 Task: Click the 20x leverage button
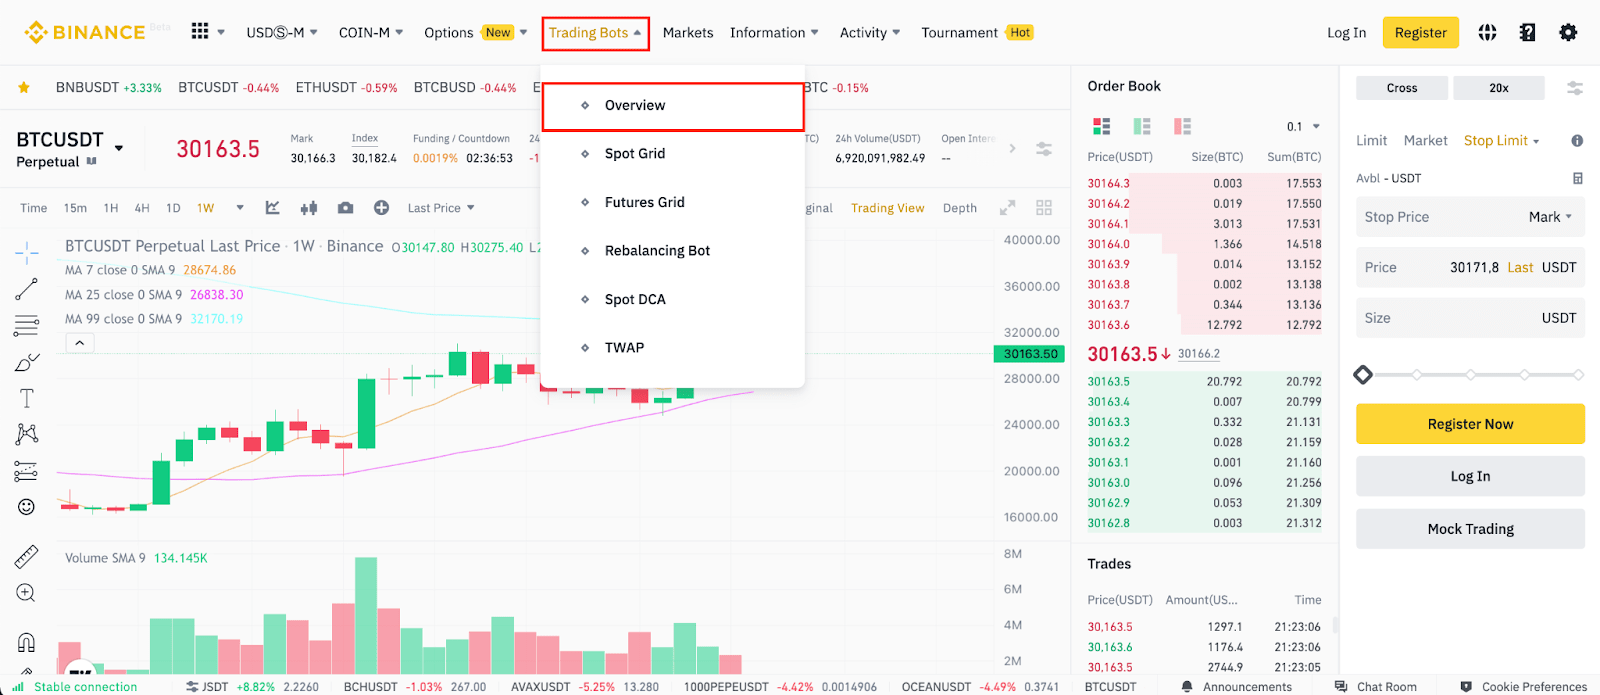[1499, 88]
